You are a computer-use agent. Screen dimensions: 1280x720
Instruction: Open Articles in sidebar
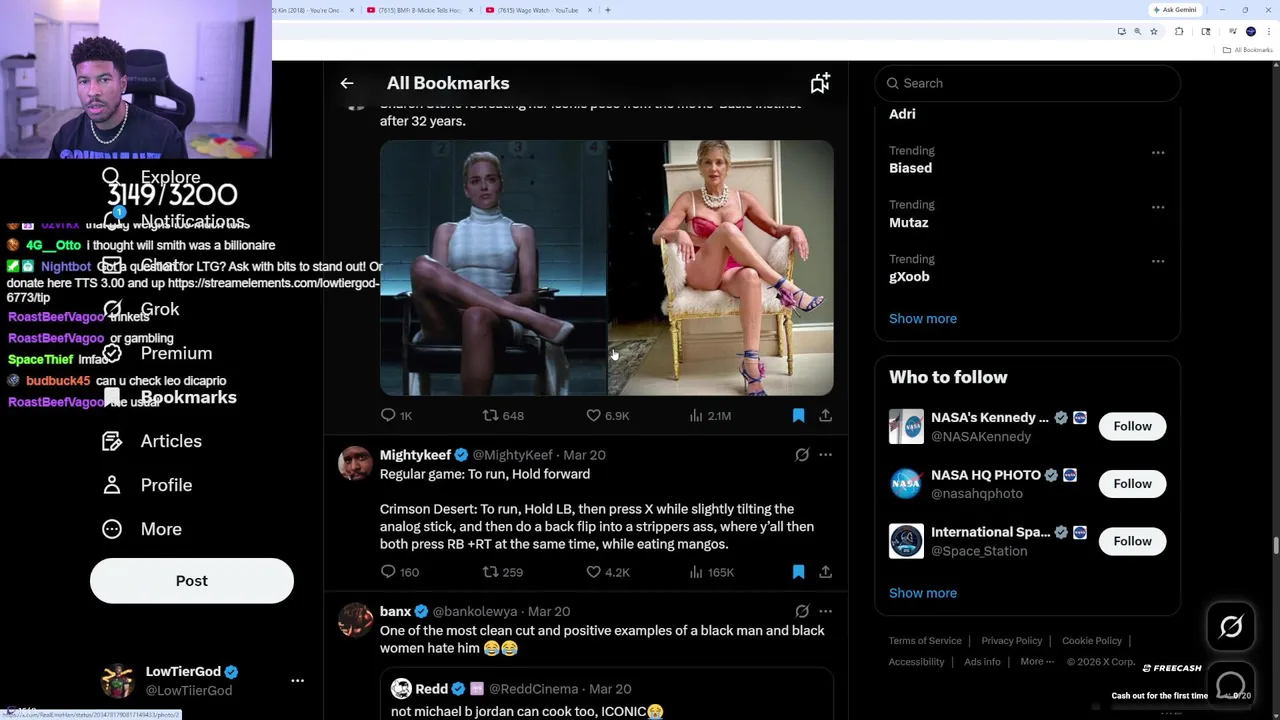pos(152,441)
